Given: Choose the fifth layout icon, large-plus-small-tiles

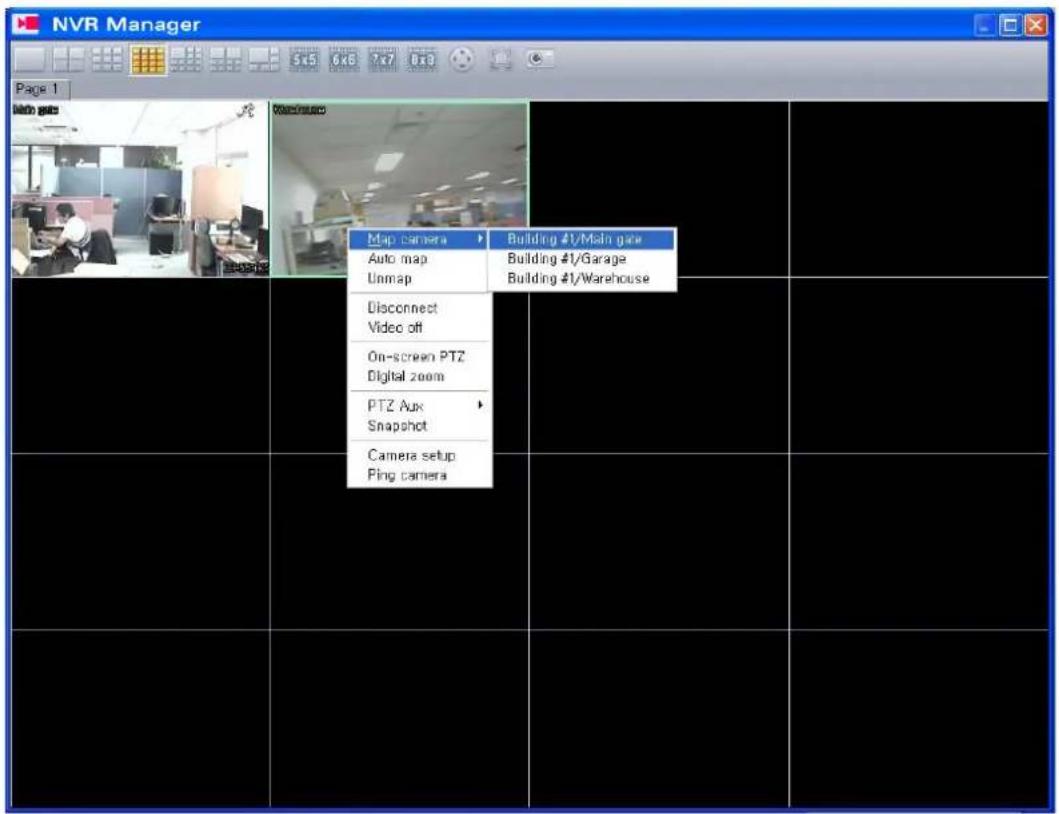Looking at the screenshot, I should [186, 59].
